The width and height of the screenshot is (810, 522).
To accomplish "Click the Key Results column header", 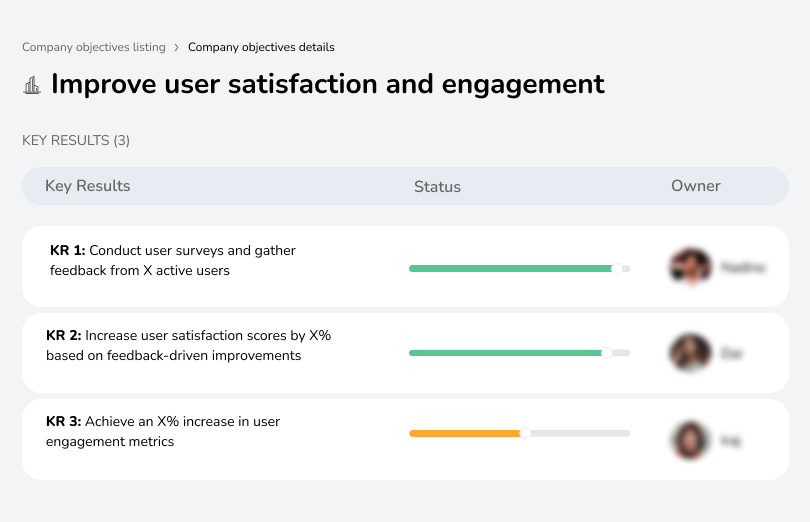I will click(88, 186).
